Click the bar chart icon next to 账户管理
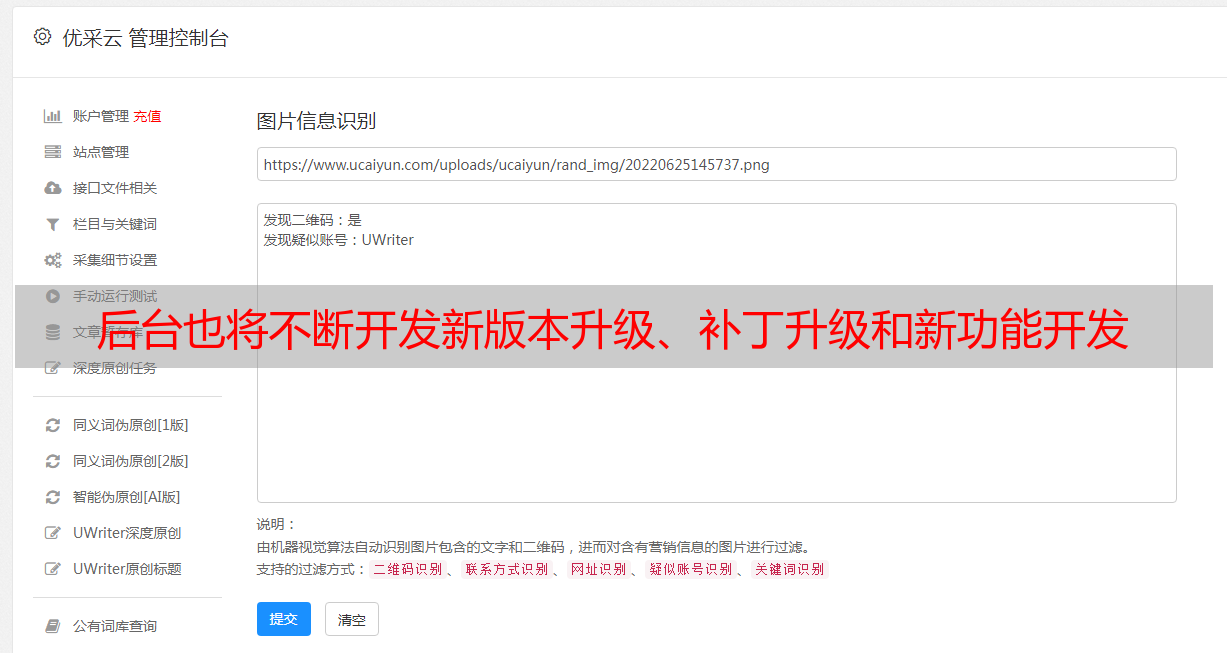The width and height of the screenshot is (1227, 653). 53,116
